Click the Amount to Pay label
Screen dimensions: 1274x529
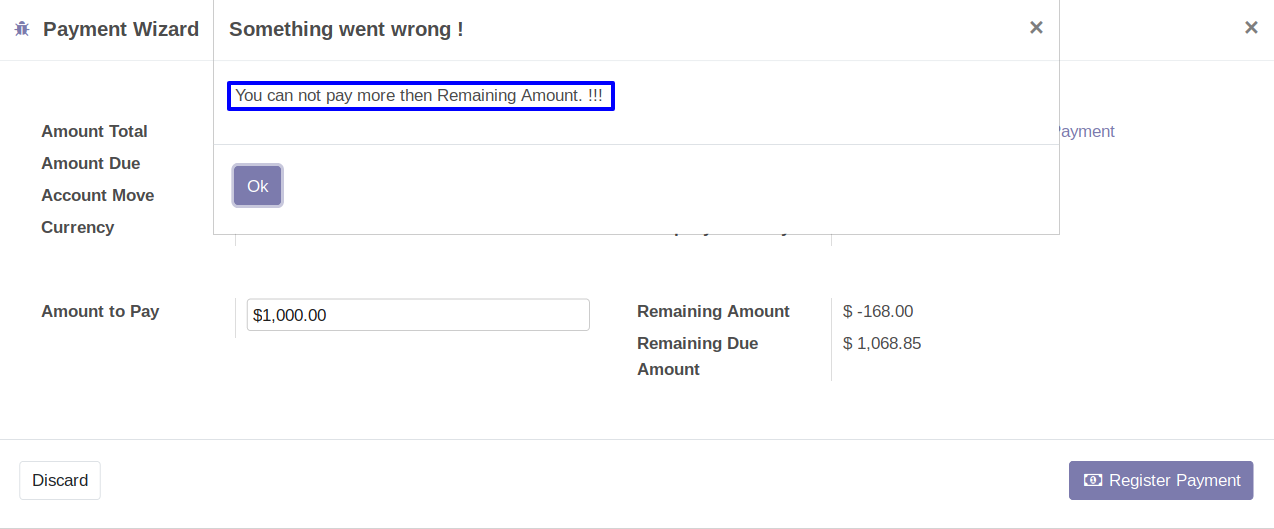pos(100,311)
